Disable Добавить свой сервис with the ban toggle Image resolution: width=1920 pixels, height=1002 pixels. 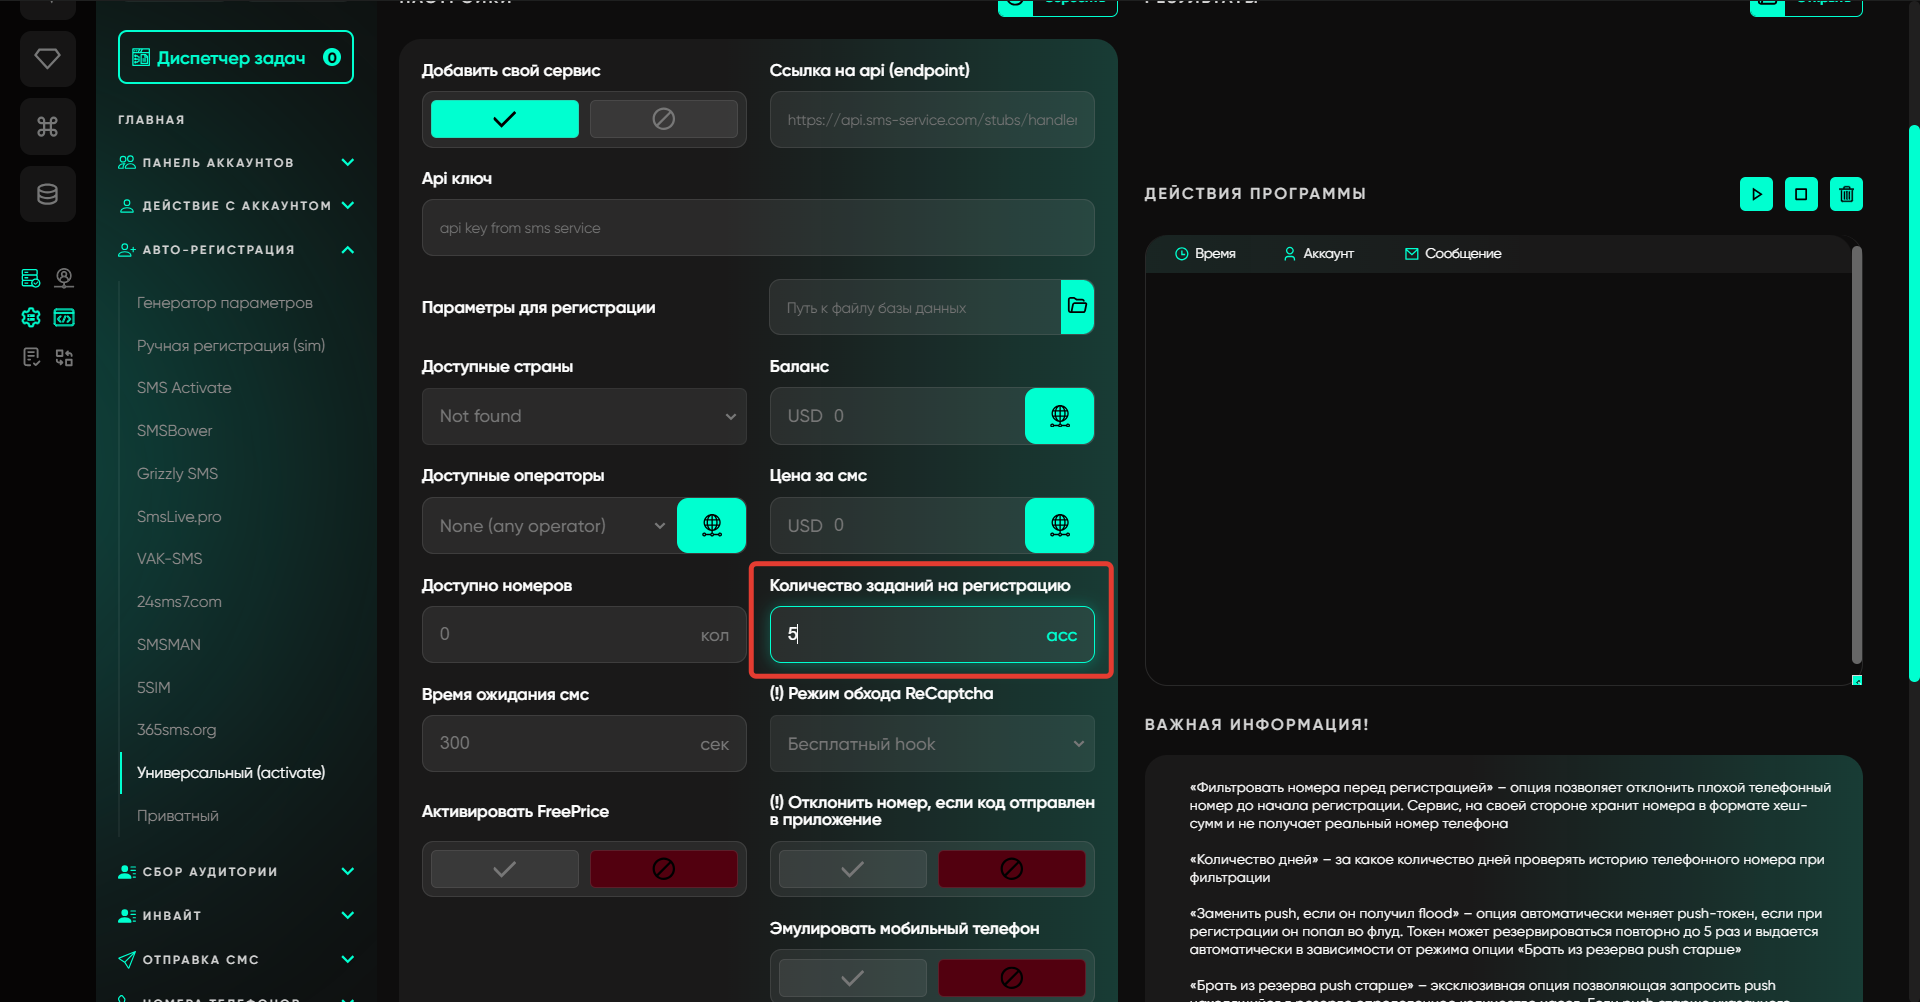663,119
